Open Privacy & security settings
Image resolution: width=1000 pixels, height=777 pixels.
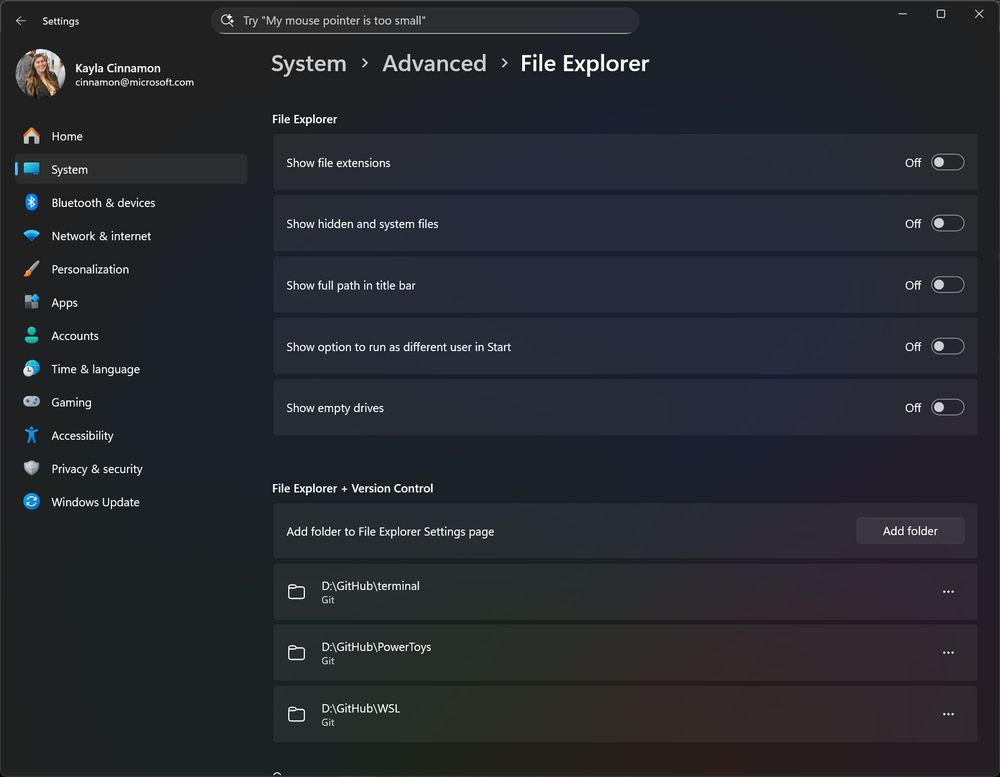coord(131,468)
